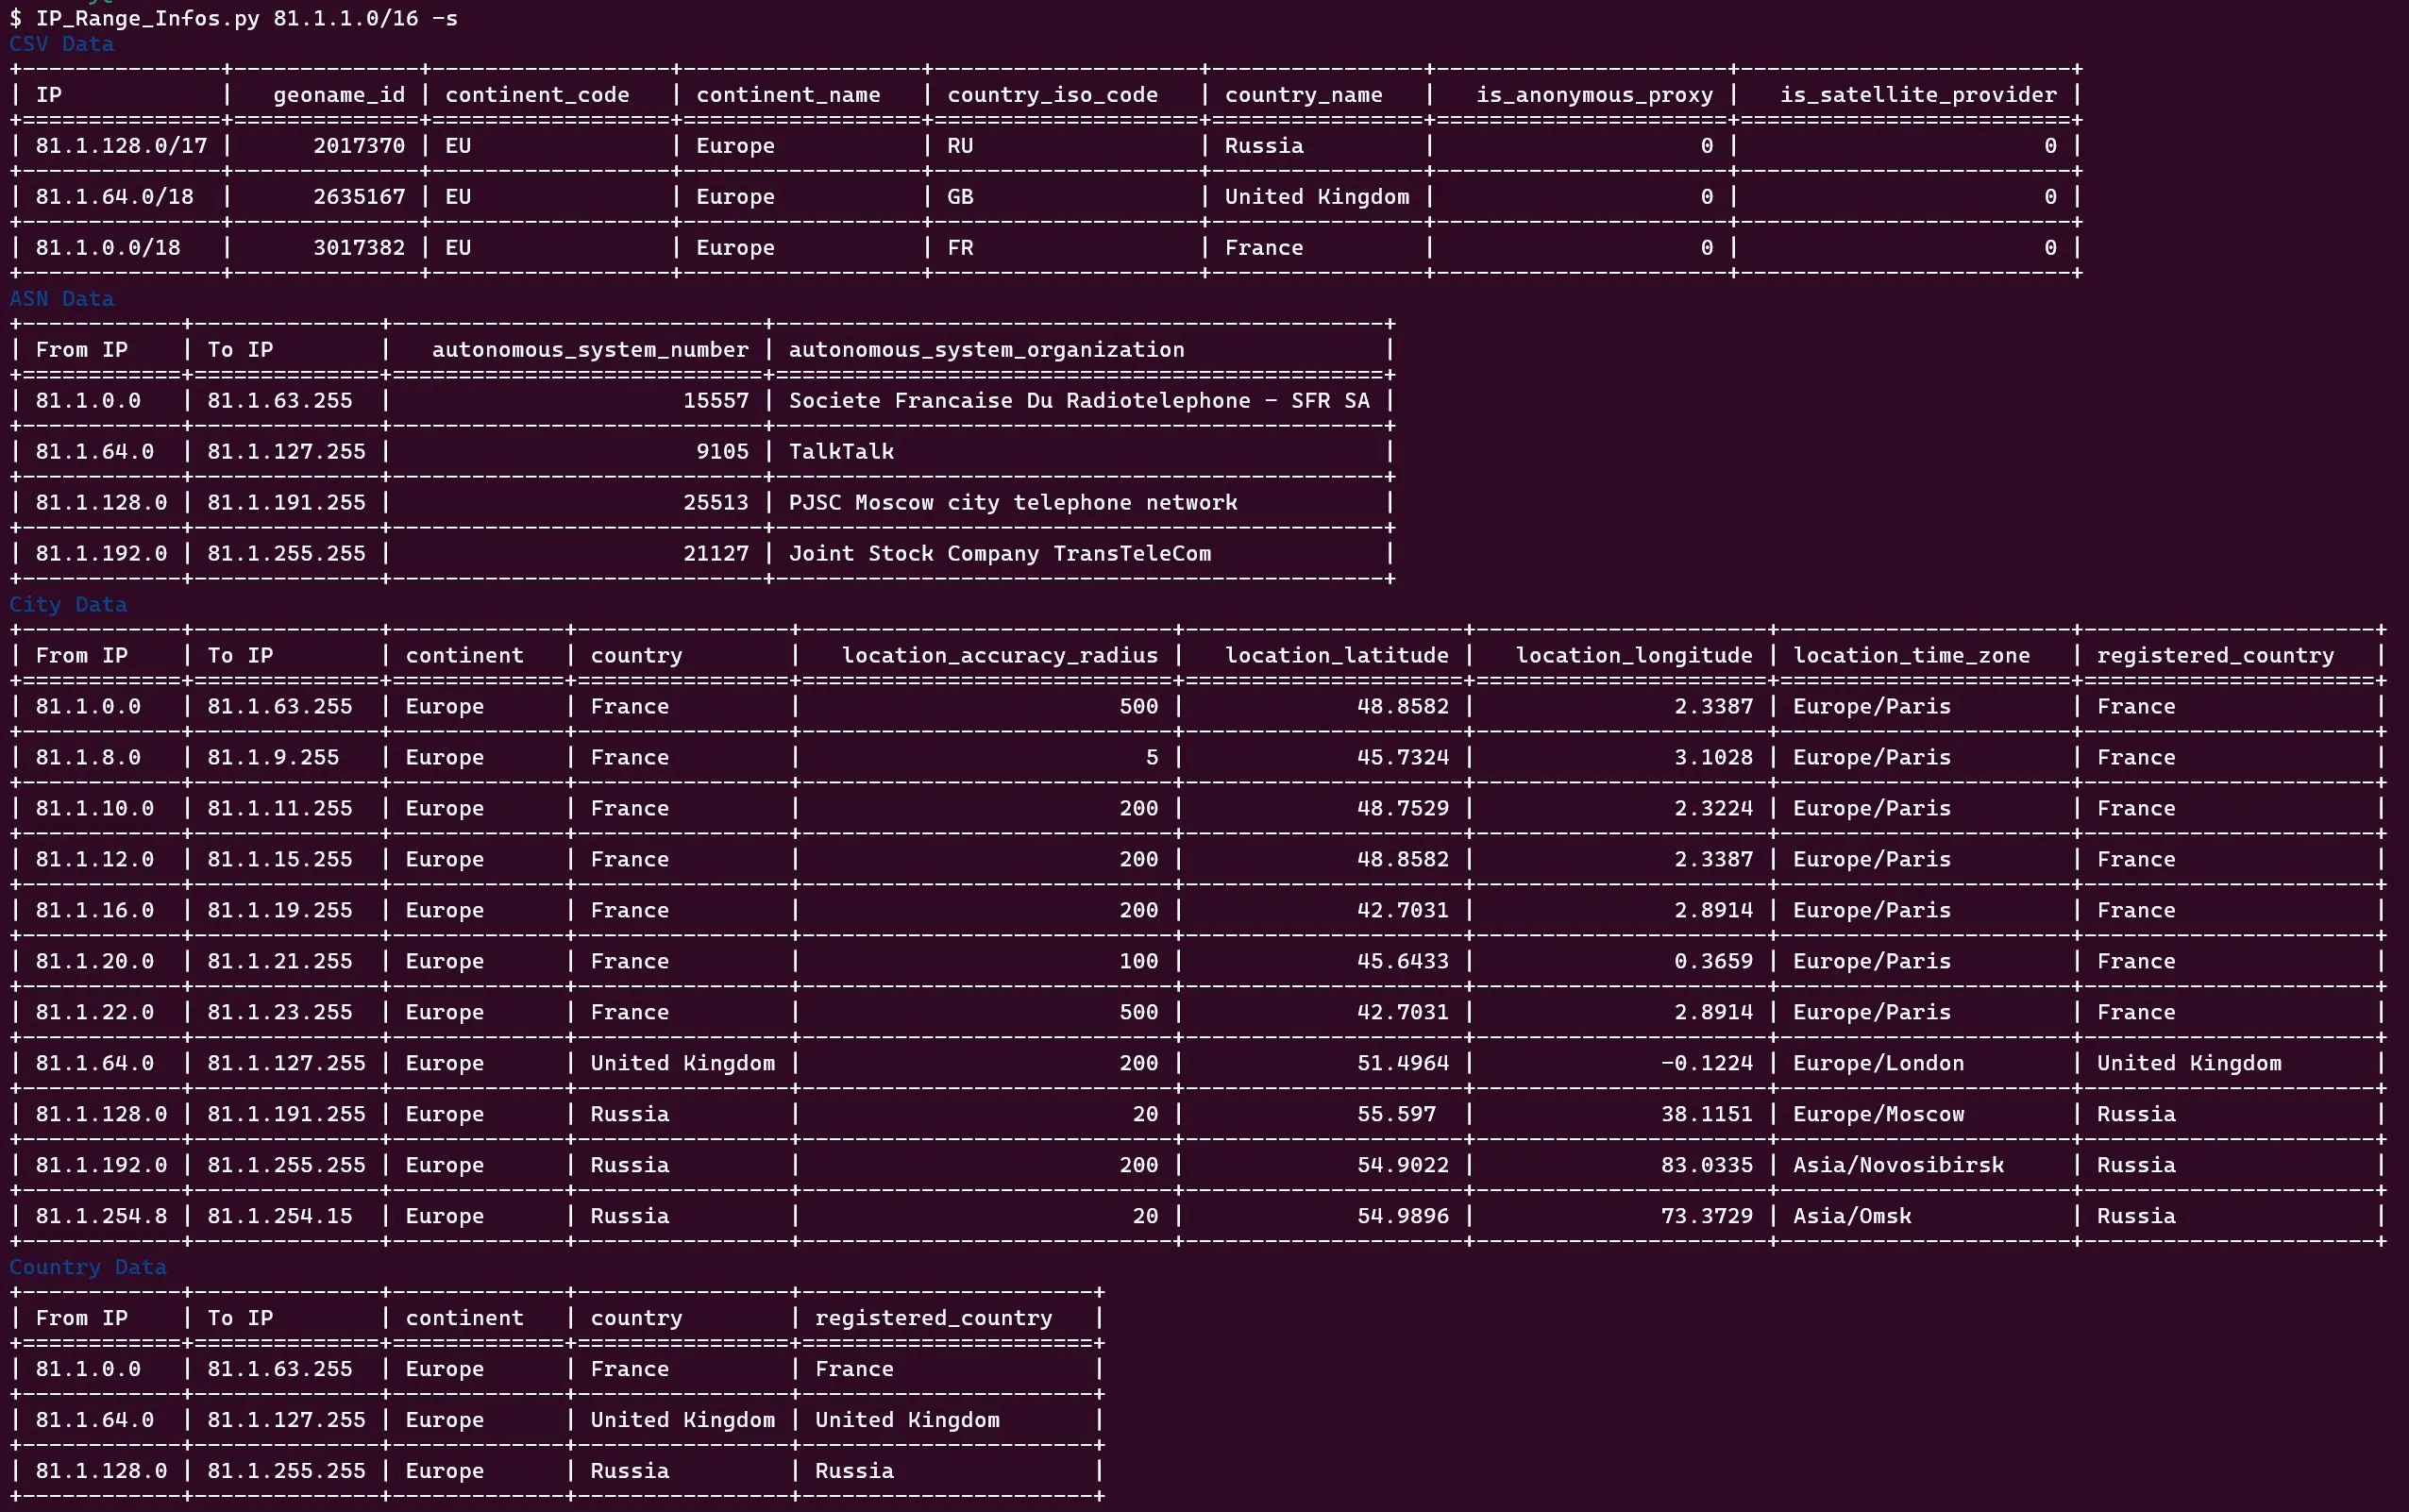The image size is (2409, 1512).
Task: Click the City Data registered_country column header
Action: 2215,656
